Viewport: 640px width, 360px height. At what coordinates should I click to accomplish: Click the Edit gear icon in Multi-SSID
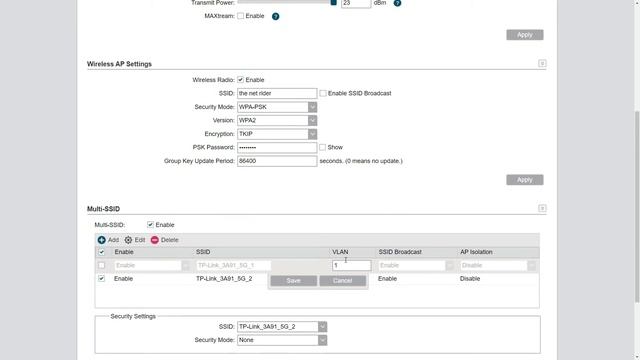128,240
